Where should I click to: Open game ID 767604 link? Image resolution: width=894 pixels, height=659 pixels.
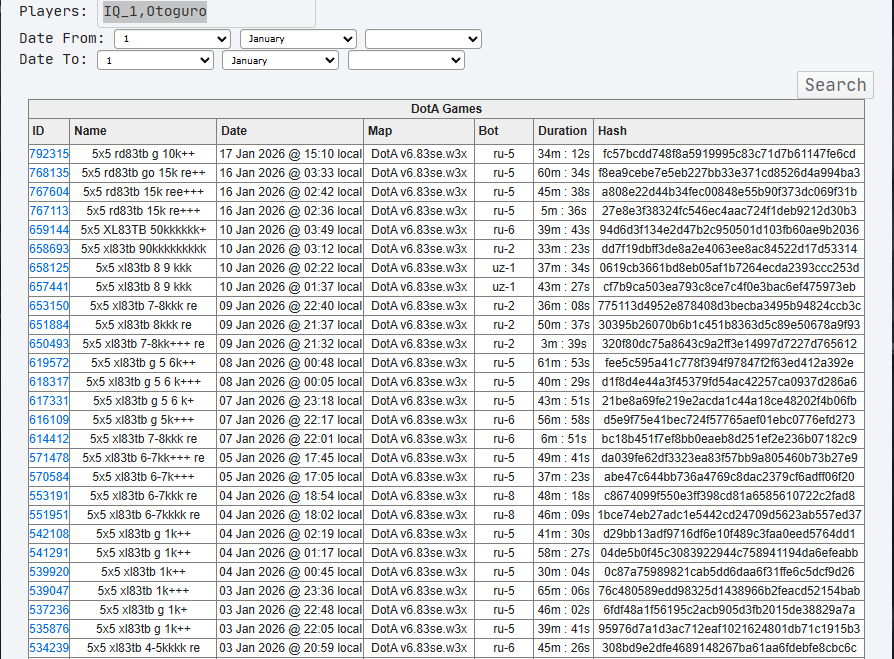click(x=49, y=192)
